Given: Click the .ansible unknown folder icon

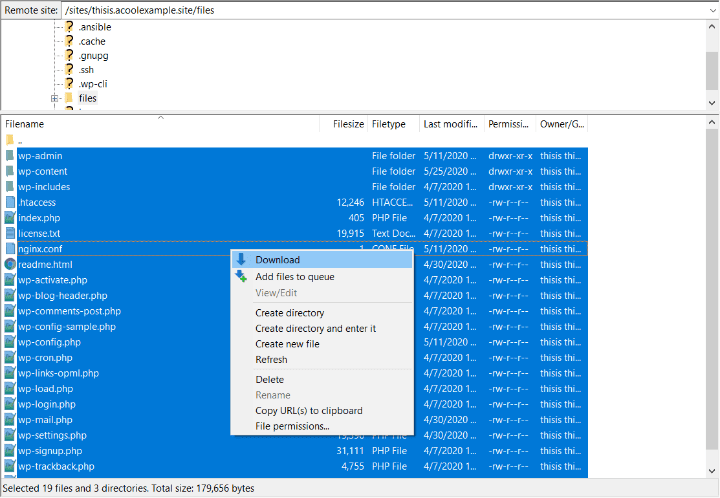Looking at the screenshot, I should 69,27.
